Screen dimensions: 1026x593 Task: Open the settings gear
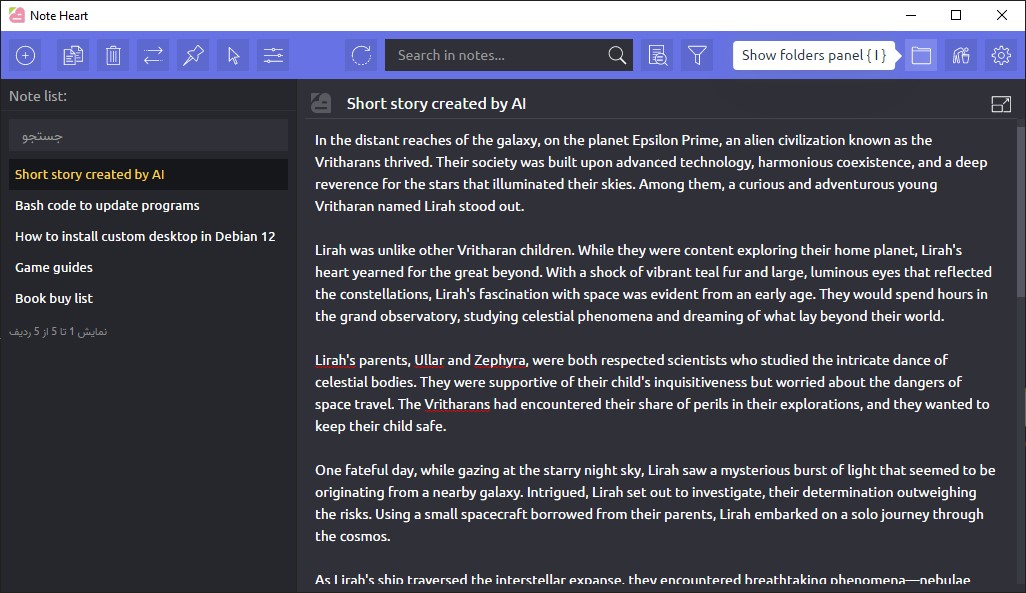coord(1001,56)
